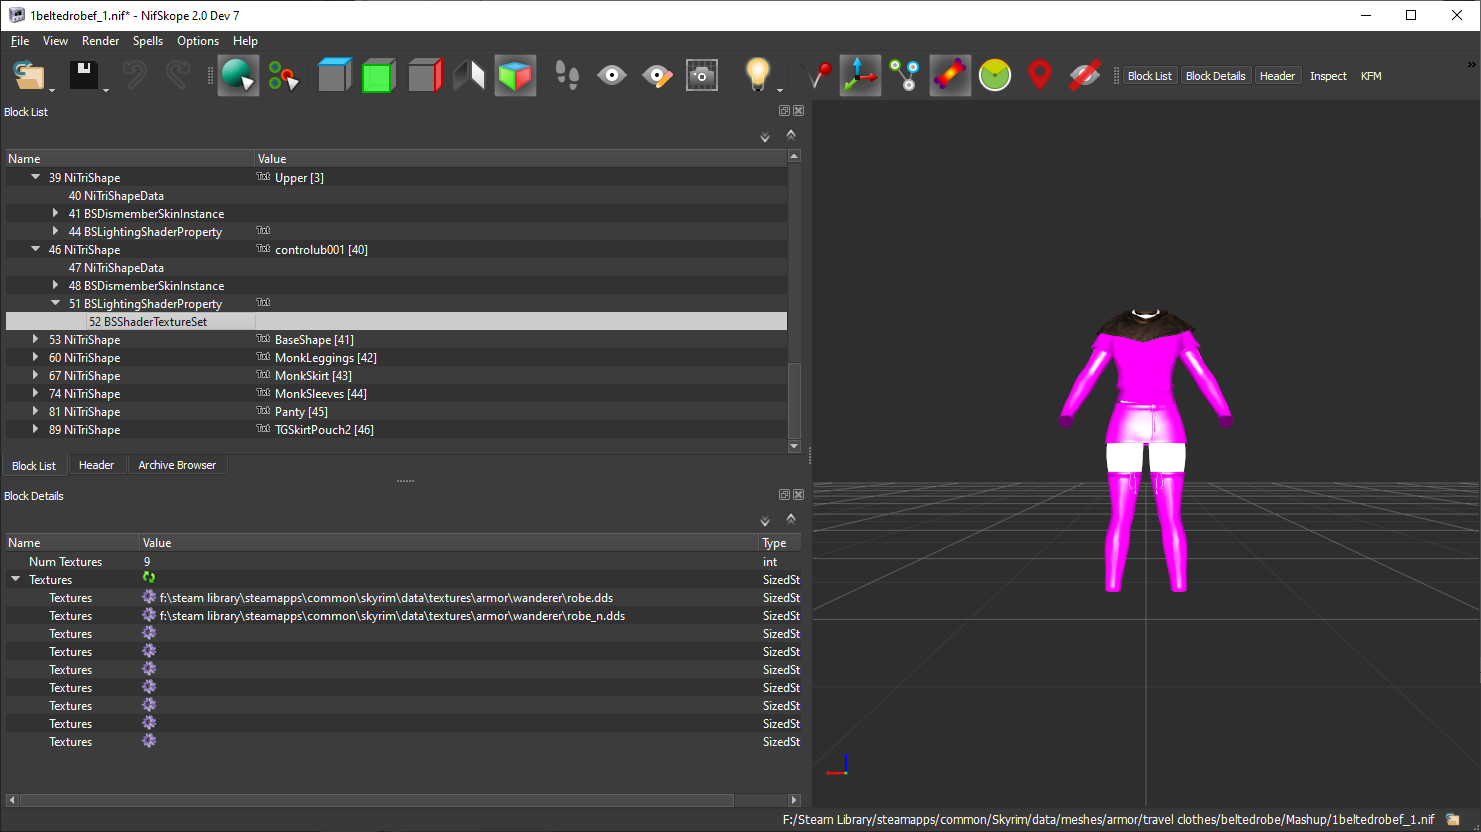Collapse the 39 NiTriShape Upper node

point(36,178)
